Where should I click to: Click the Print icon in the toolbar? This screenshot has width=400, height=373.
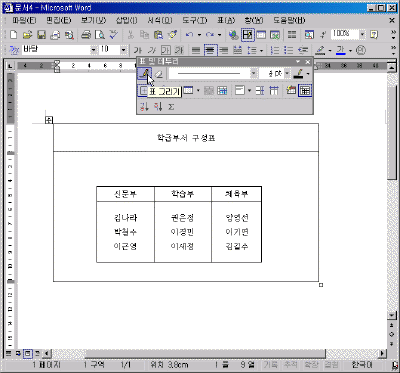86,35
